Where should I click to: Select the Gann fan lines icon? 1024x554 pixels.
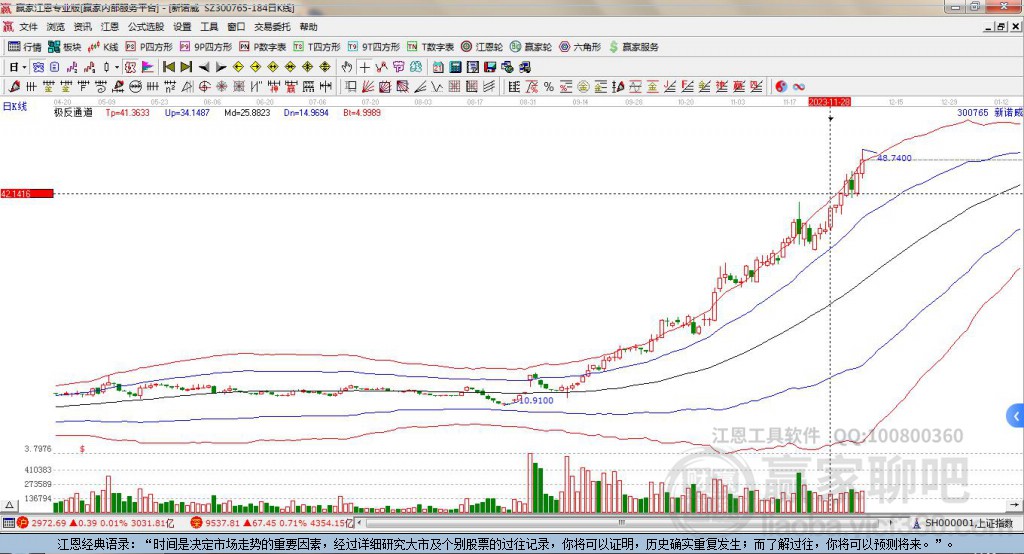368,86
